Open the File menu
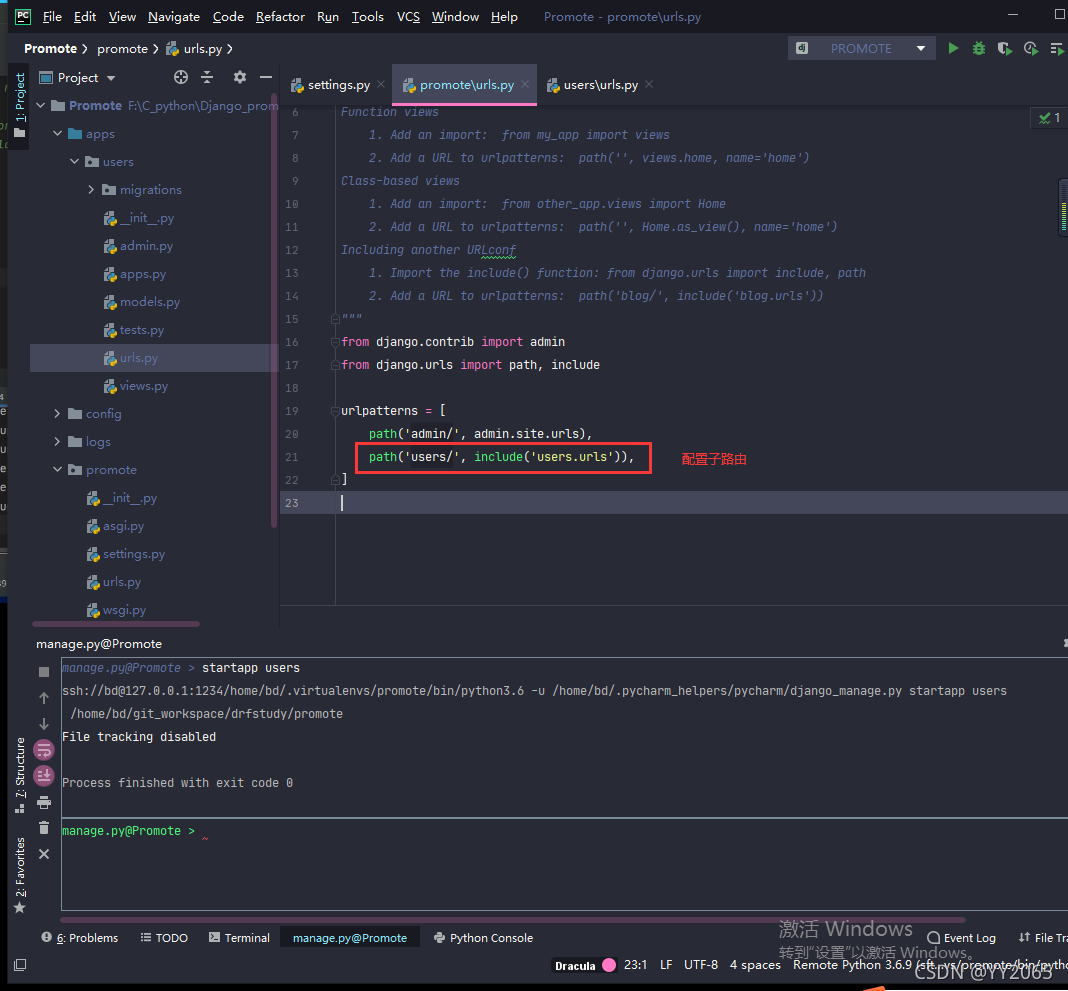 [52, 16]
